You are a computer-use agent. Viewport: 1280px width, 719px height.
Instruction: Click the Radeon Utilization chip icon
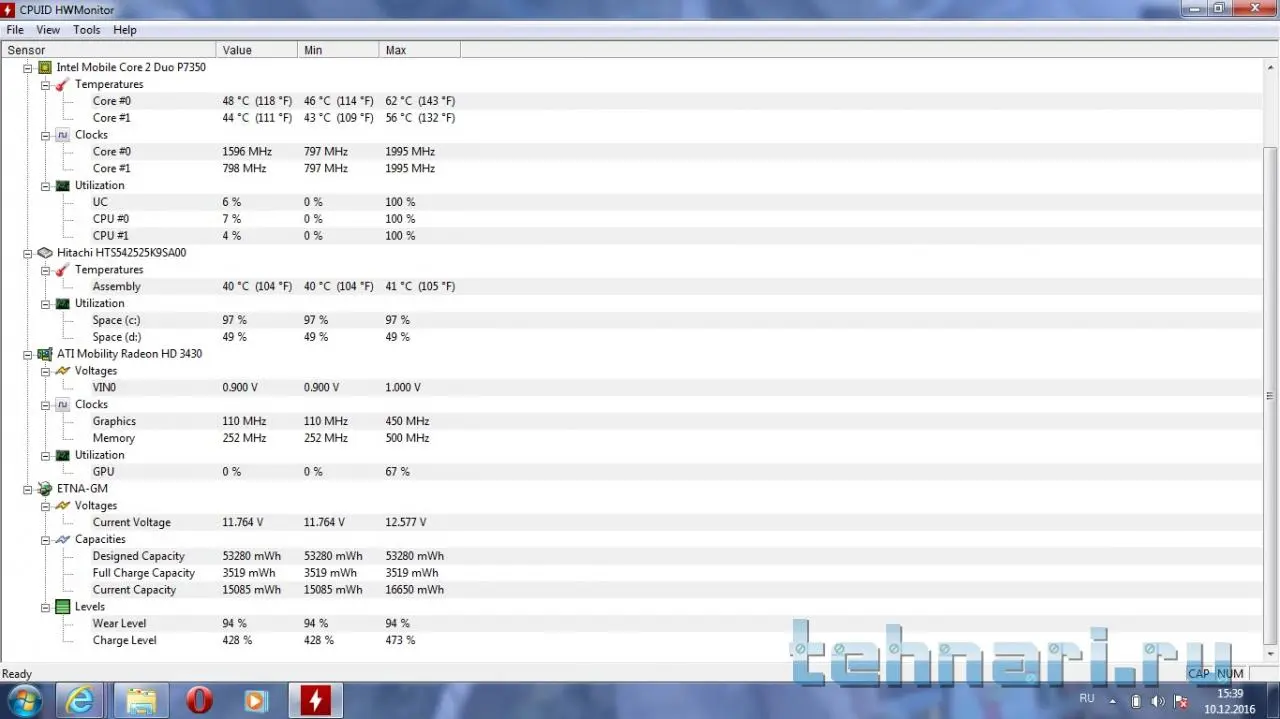point(63,455)
